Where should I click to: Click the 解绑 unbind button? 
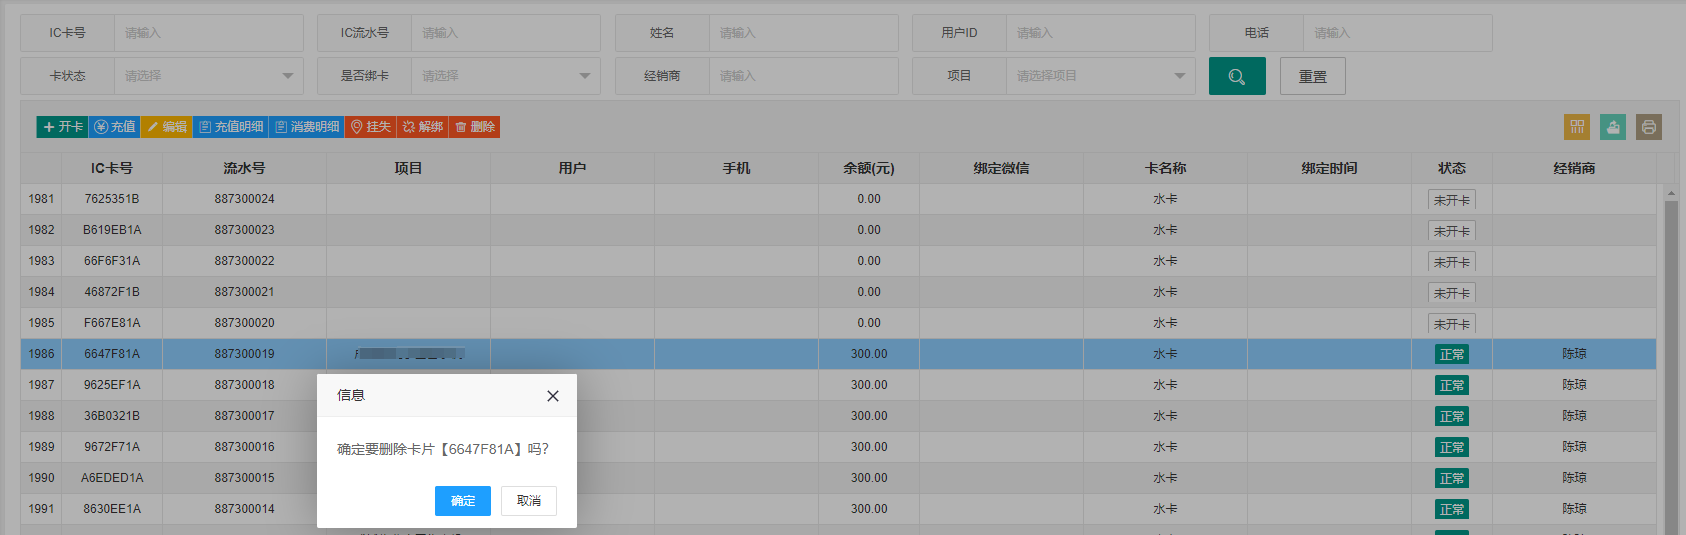click(423, 127)
